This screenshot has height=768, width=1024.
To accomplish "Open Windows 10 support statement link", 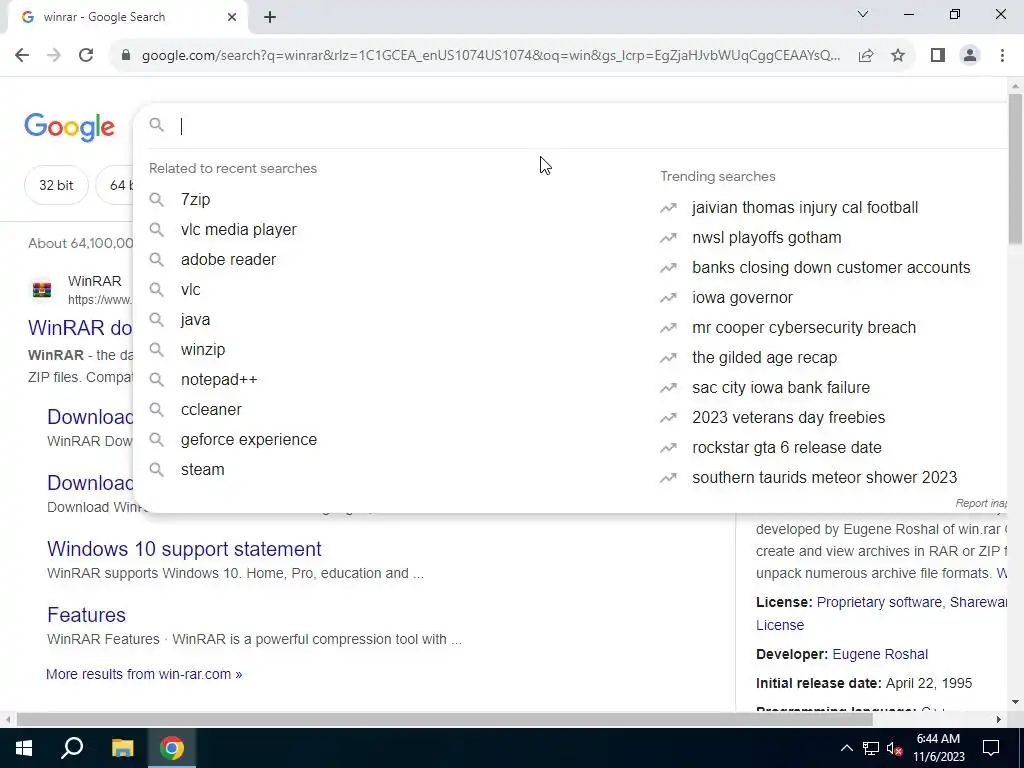I will [184, 549].
